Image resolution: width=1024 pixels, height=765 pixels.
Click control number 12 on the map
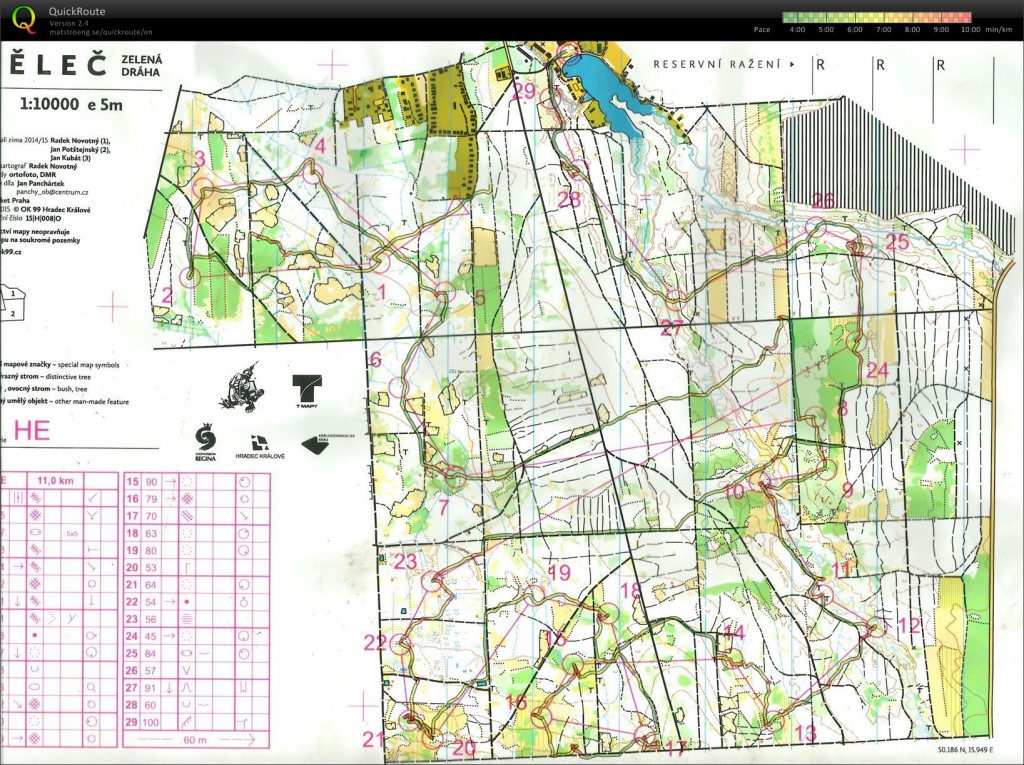coord(908,626)
